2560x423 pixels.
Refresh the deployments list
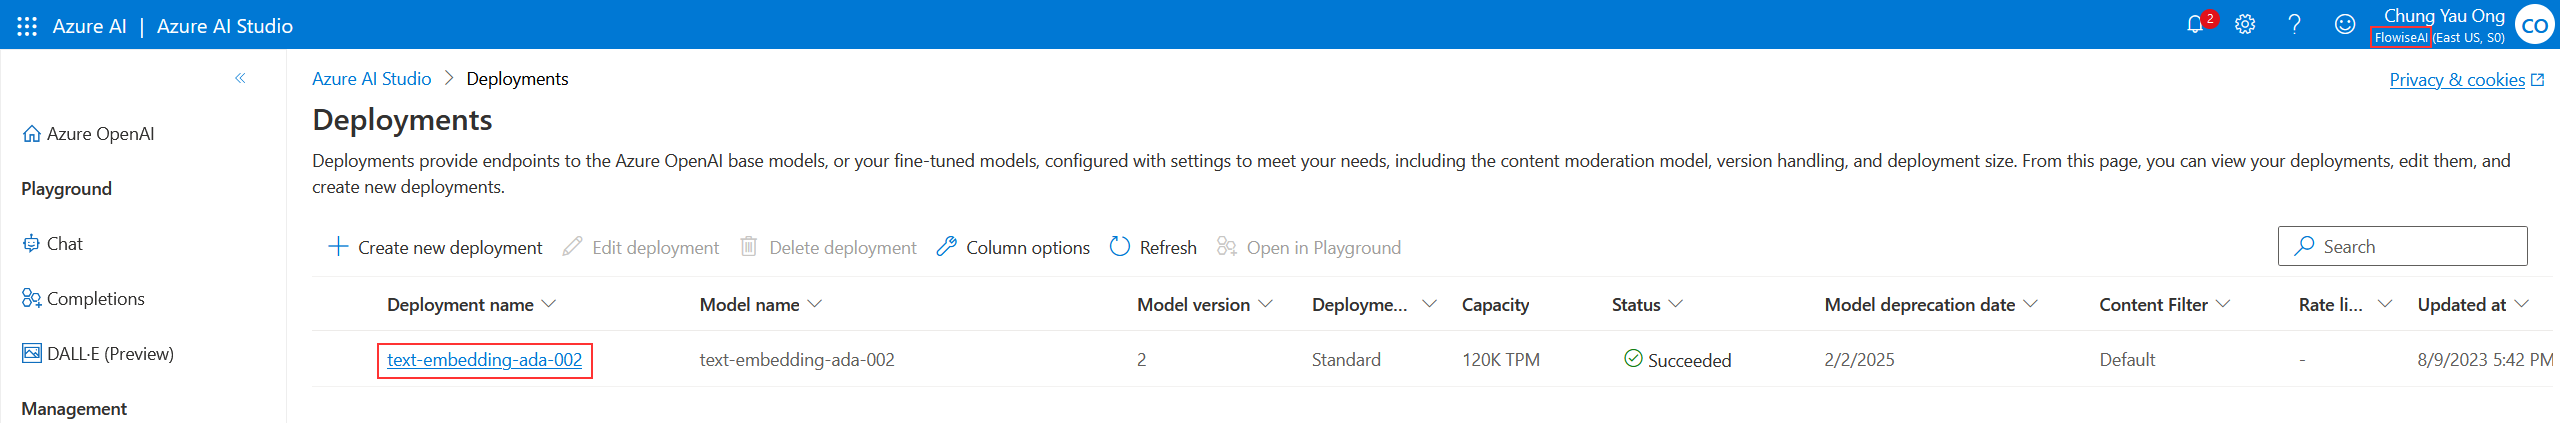pos(1153,247)
